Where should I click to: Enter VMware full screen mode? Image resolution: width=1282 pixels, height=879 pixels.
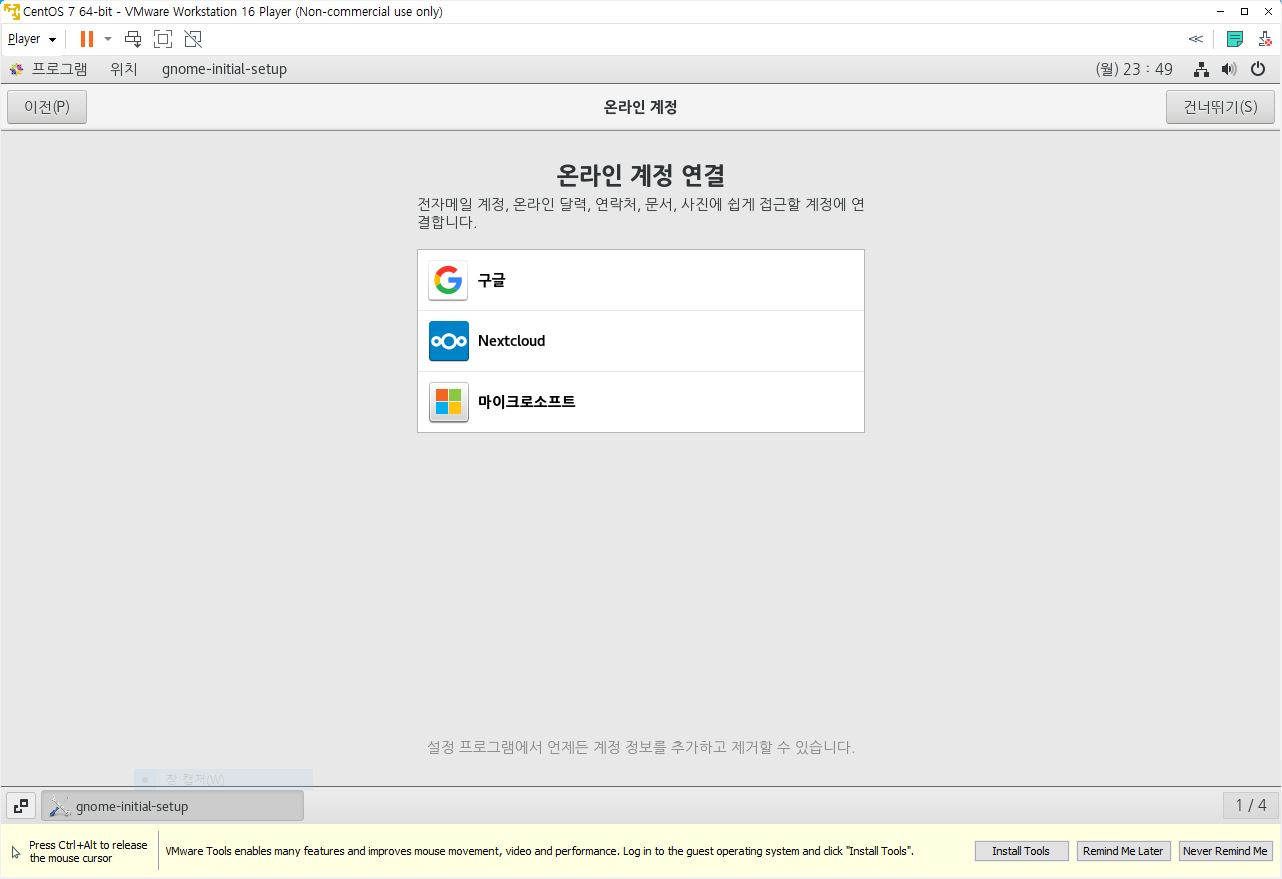click(x=163, y=39)
